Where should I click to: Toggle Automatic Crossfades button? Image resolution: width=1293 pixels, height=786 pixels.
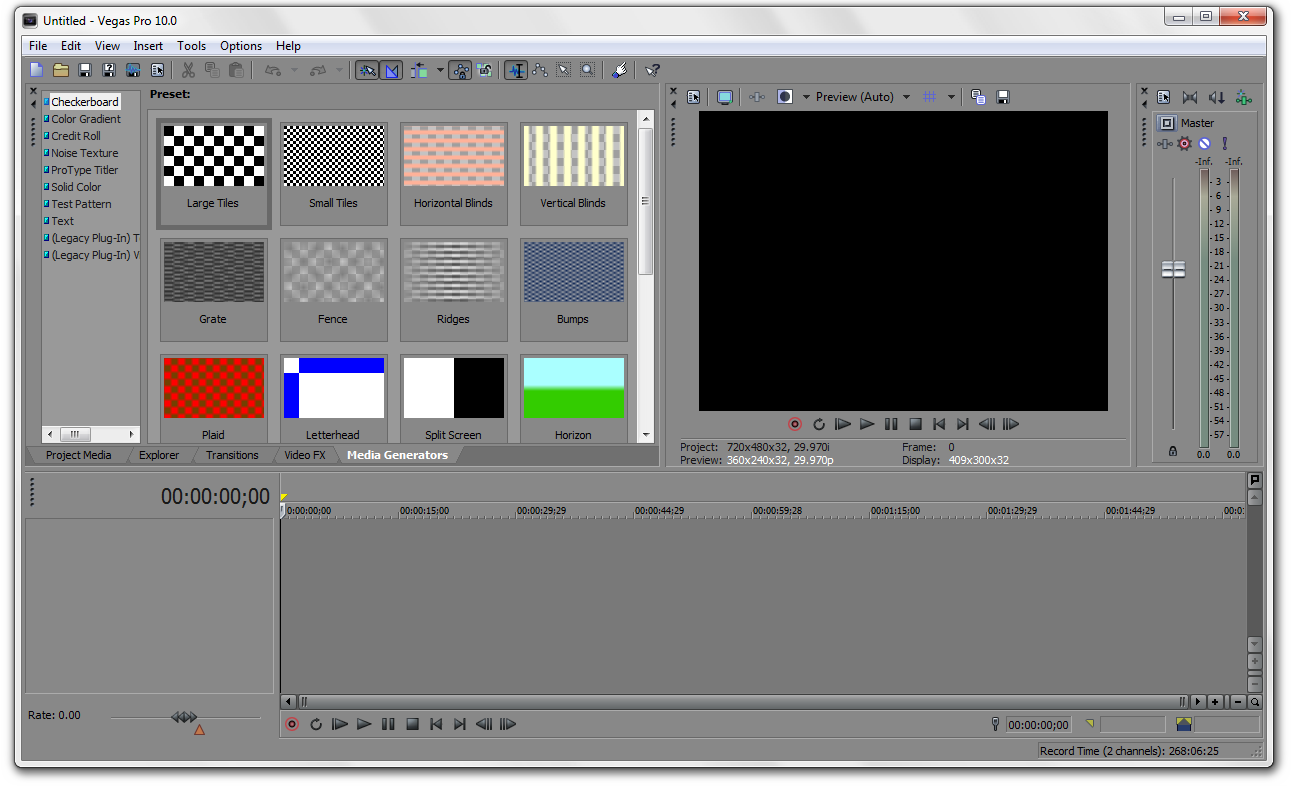[392, 70]
